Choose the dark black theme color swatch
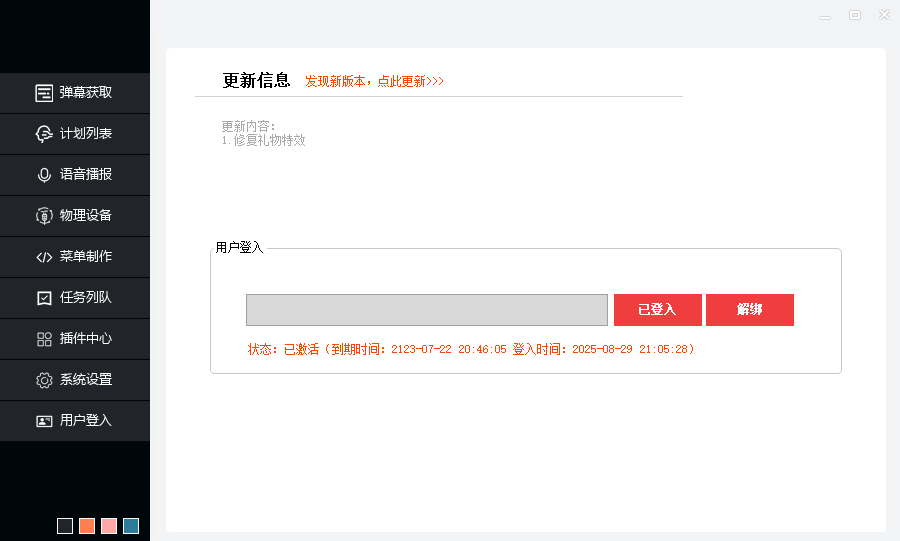Screen dimensions: 900x541 point(65,526)
